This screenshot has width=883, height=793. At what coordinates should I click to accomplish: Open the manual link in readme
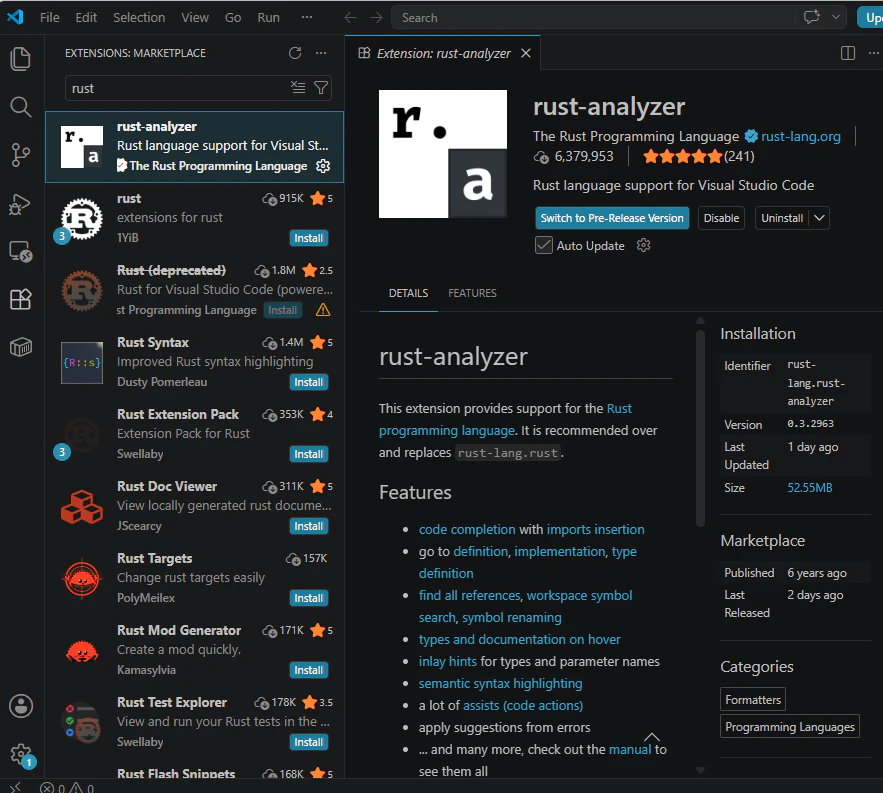pos(630,749)
